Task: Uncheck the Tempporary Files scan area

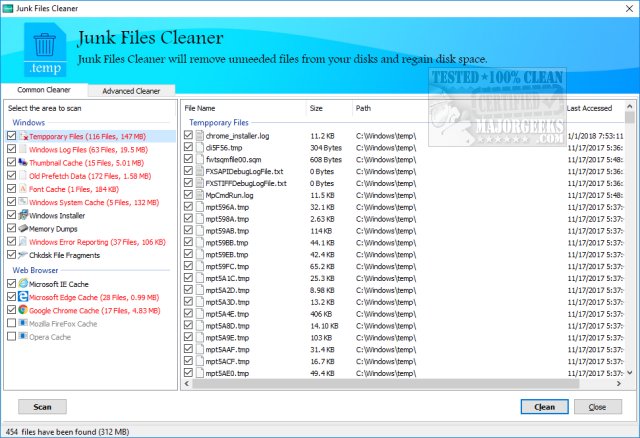Action: 11,136
